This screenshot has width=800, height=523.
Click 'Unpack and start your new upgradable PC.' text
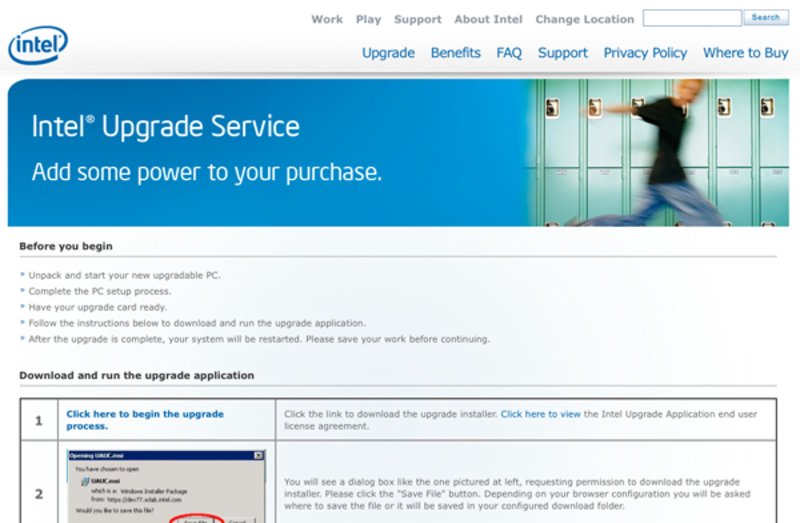[x=124, y=276]
